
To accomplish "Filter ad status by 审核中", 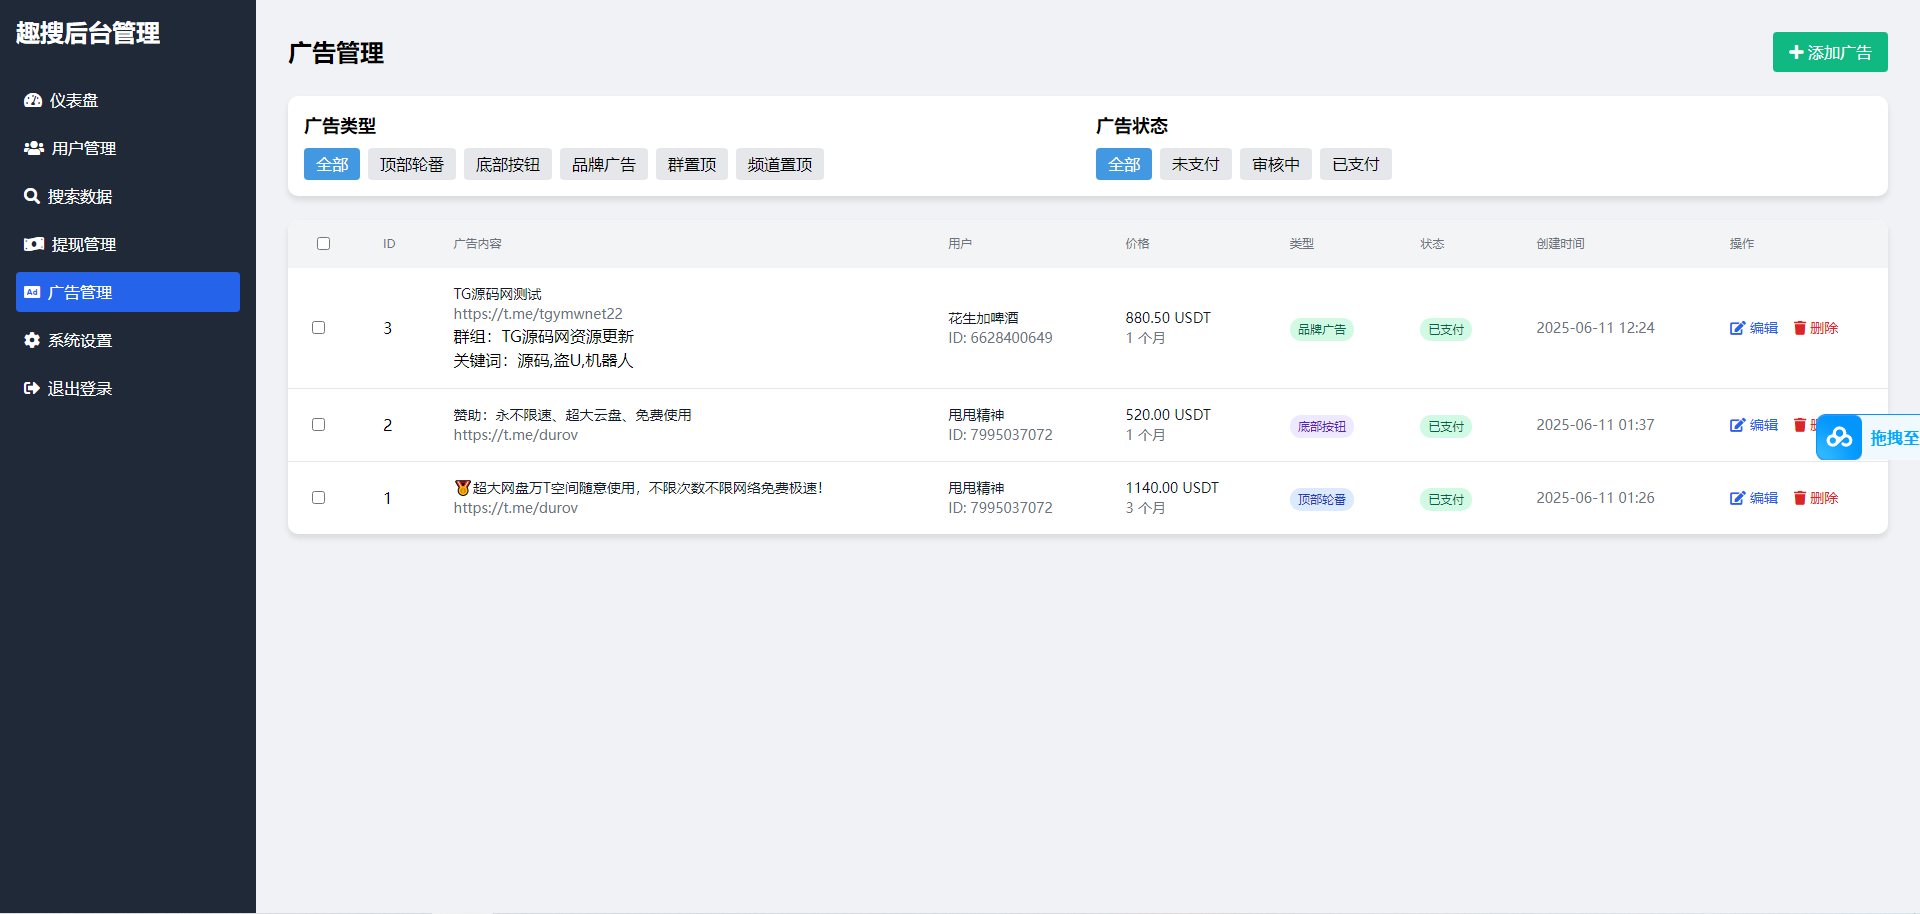I will (1275, 164).
